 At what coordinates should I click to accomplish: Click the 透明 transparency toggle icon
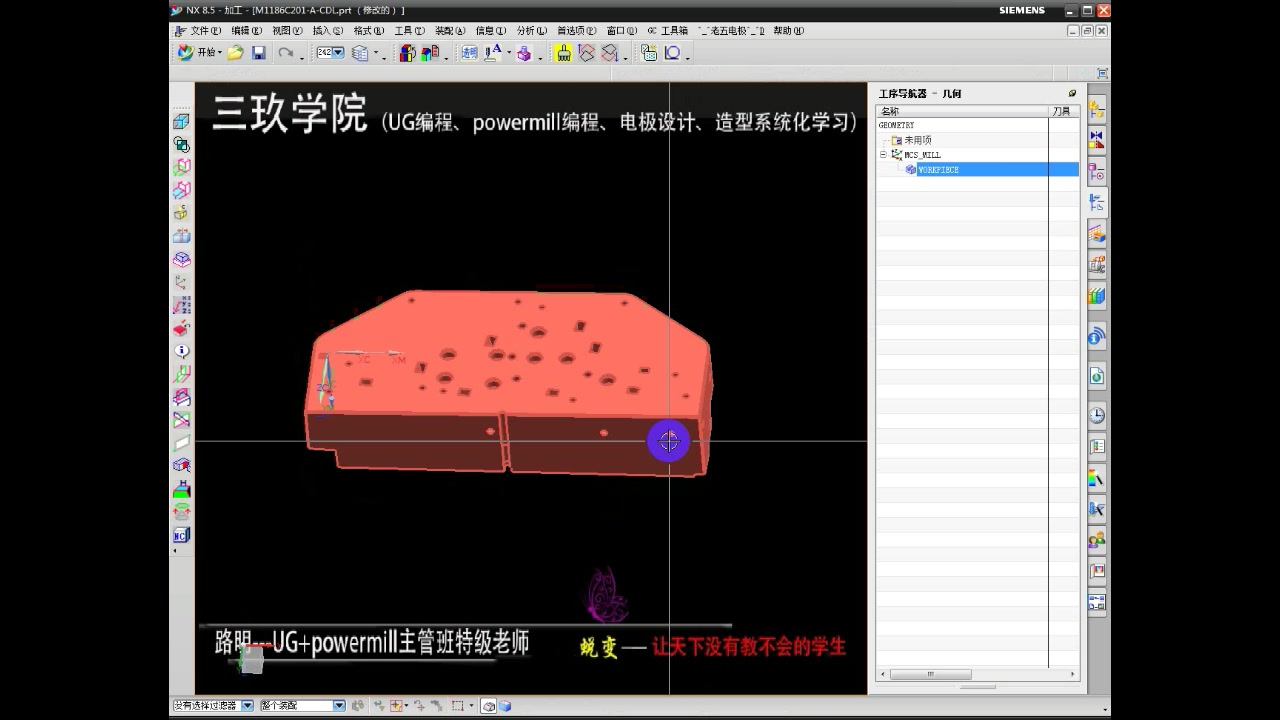pyautogui.click(x=470, y=53)
